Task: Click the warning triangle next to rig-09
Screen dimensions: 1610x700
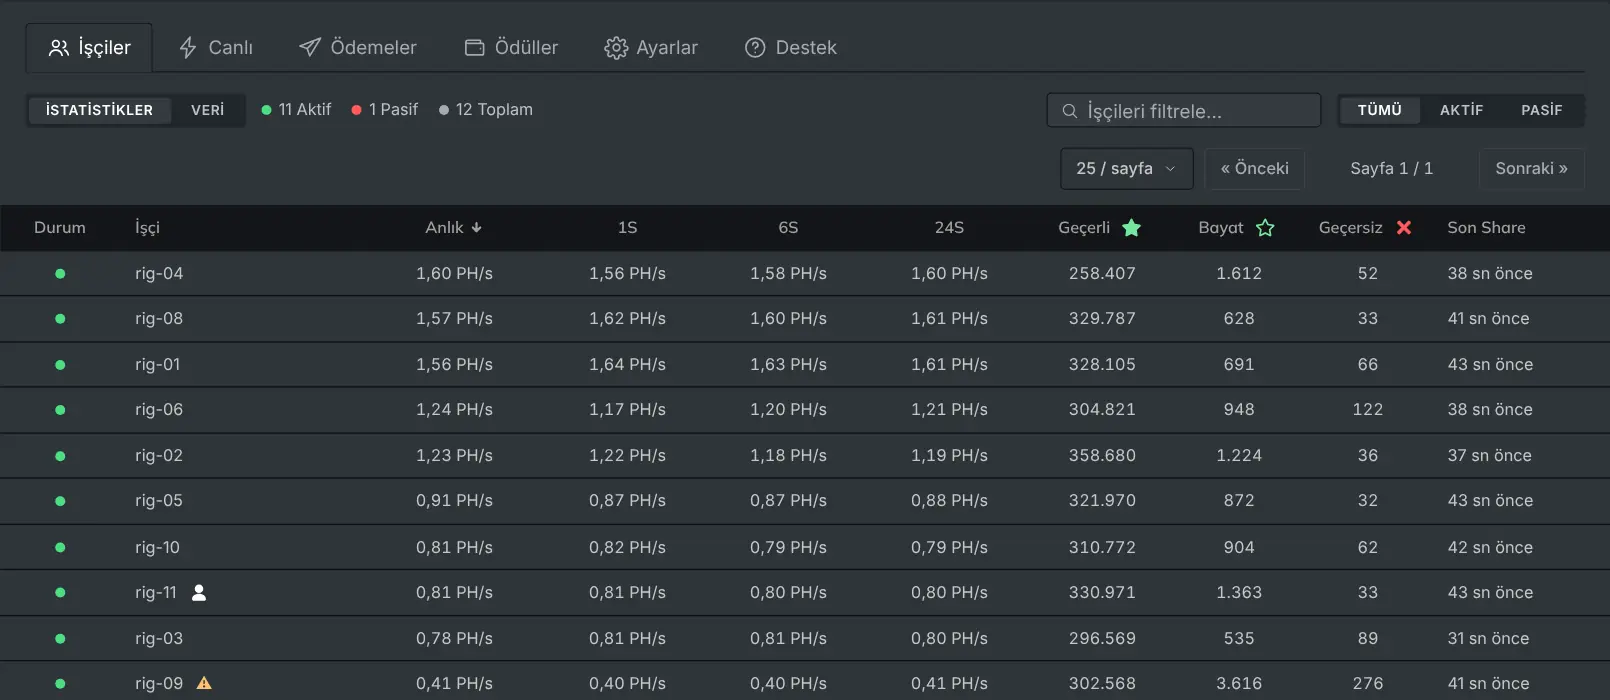Action: tap(204, 684)
